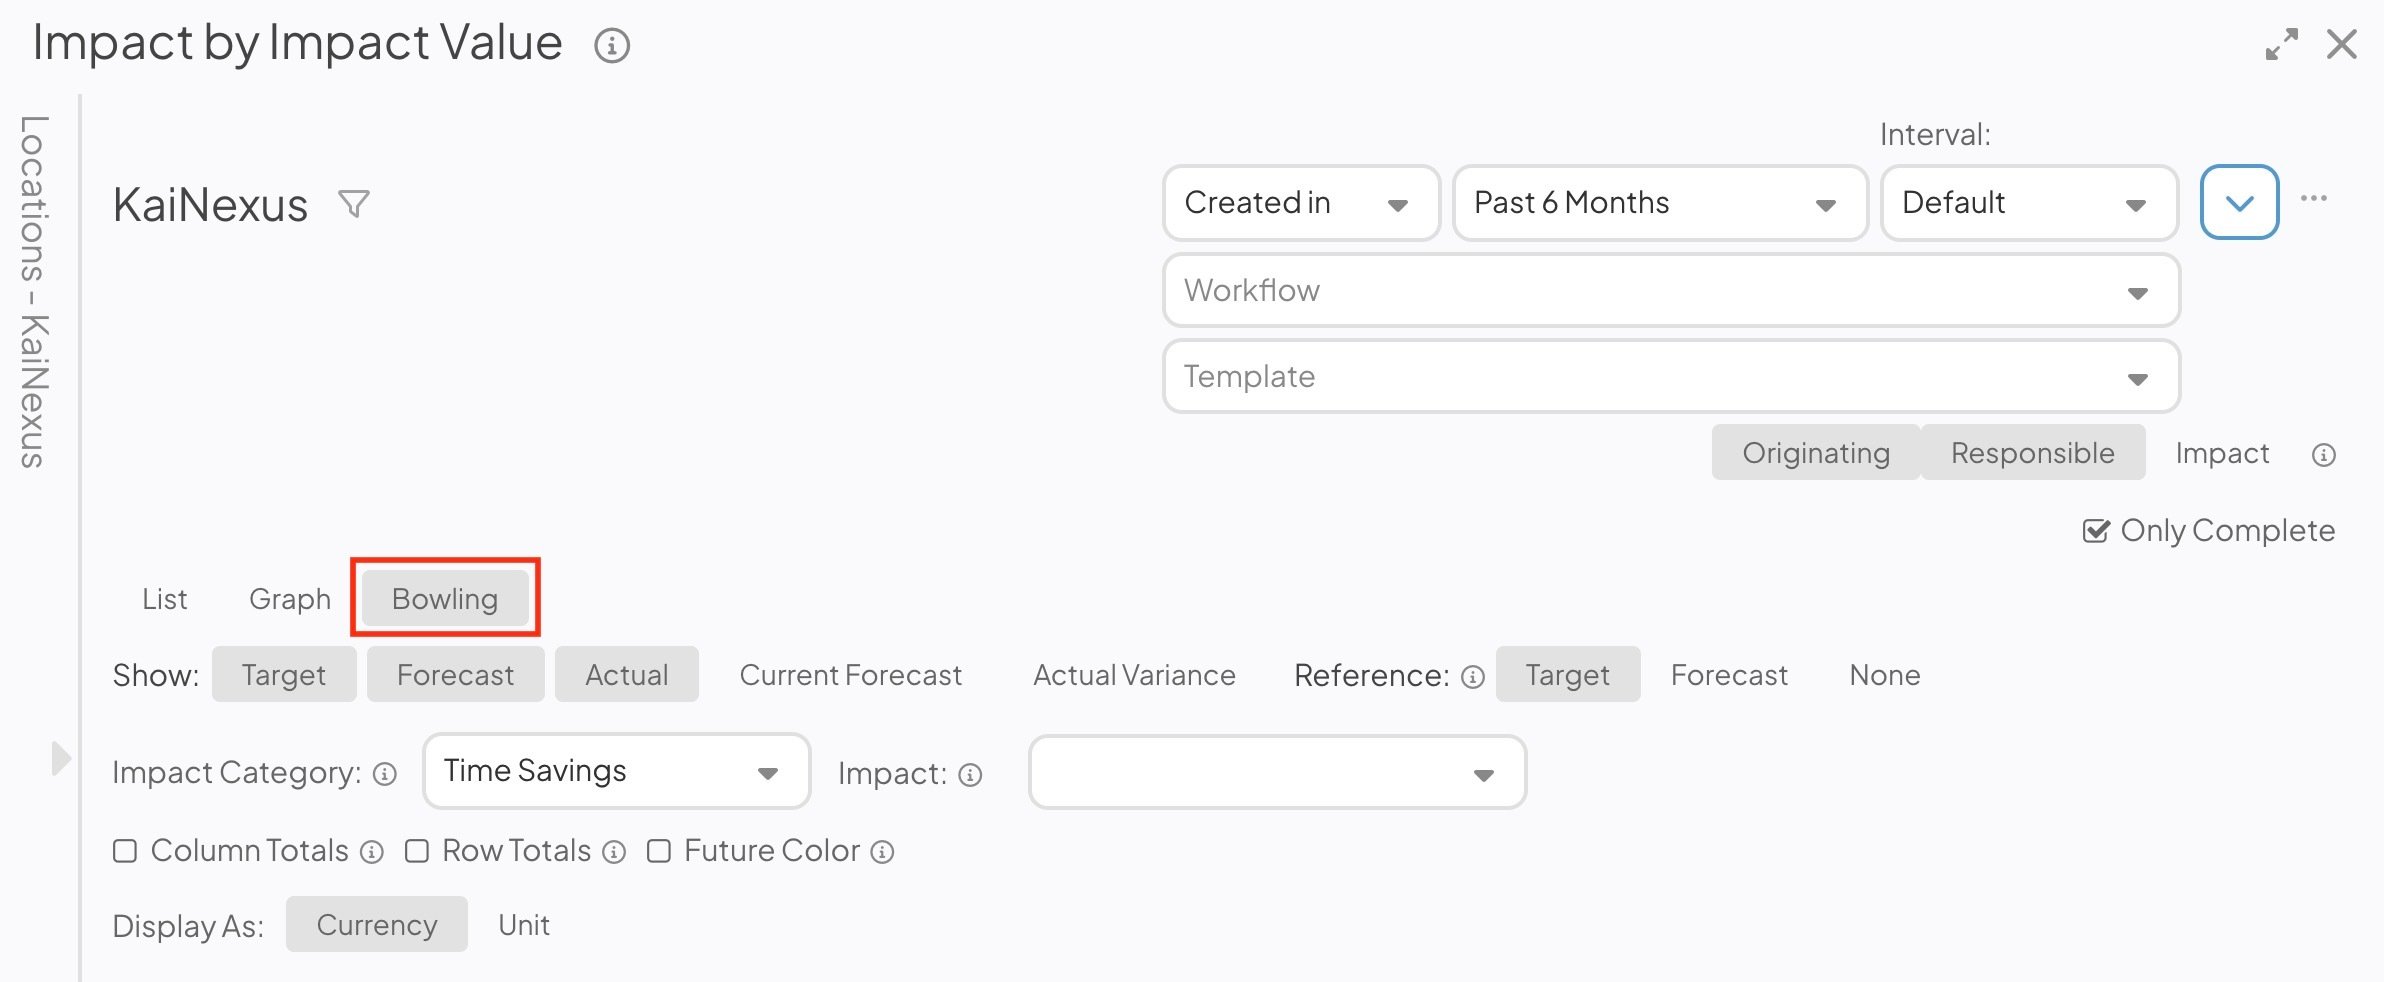Click info icon next to Future Color
This screenshot has width=2384, height=982.
pyautogui.click(x=882, y=852)
